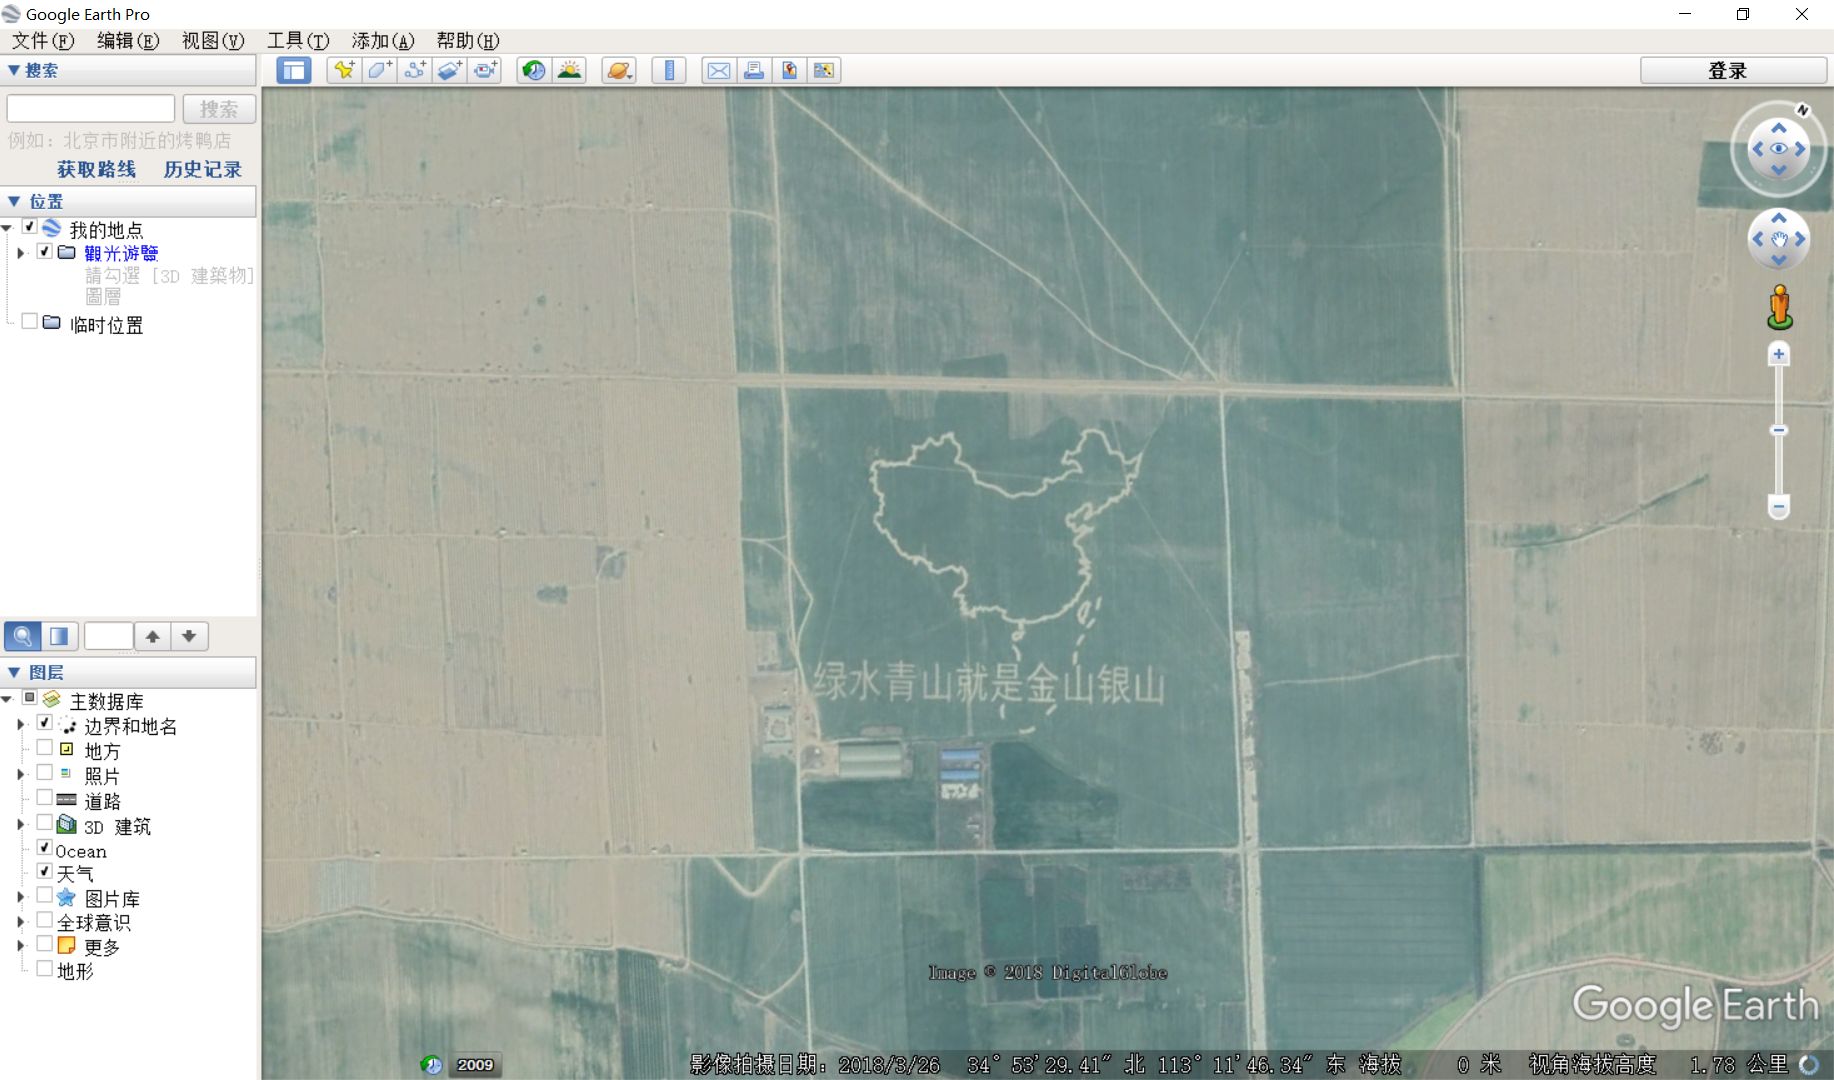The width and height of the screenshot is (1834, 1080).
Task: Click the zoom out minus button
Action: tap(1779, 507)
